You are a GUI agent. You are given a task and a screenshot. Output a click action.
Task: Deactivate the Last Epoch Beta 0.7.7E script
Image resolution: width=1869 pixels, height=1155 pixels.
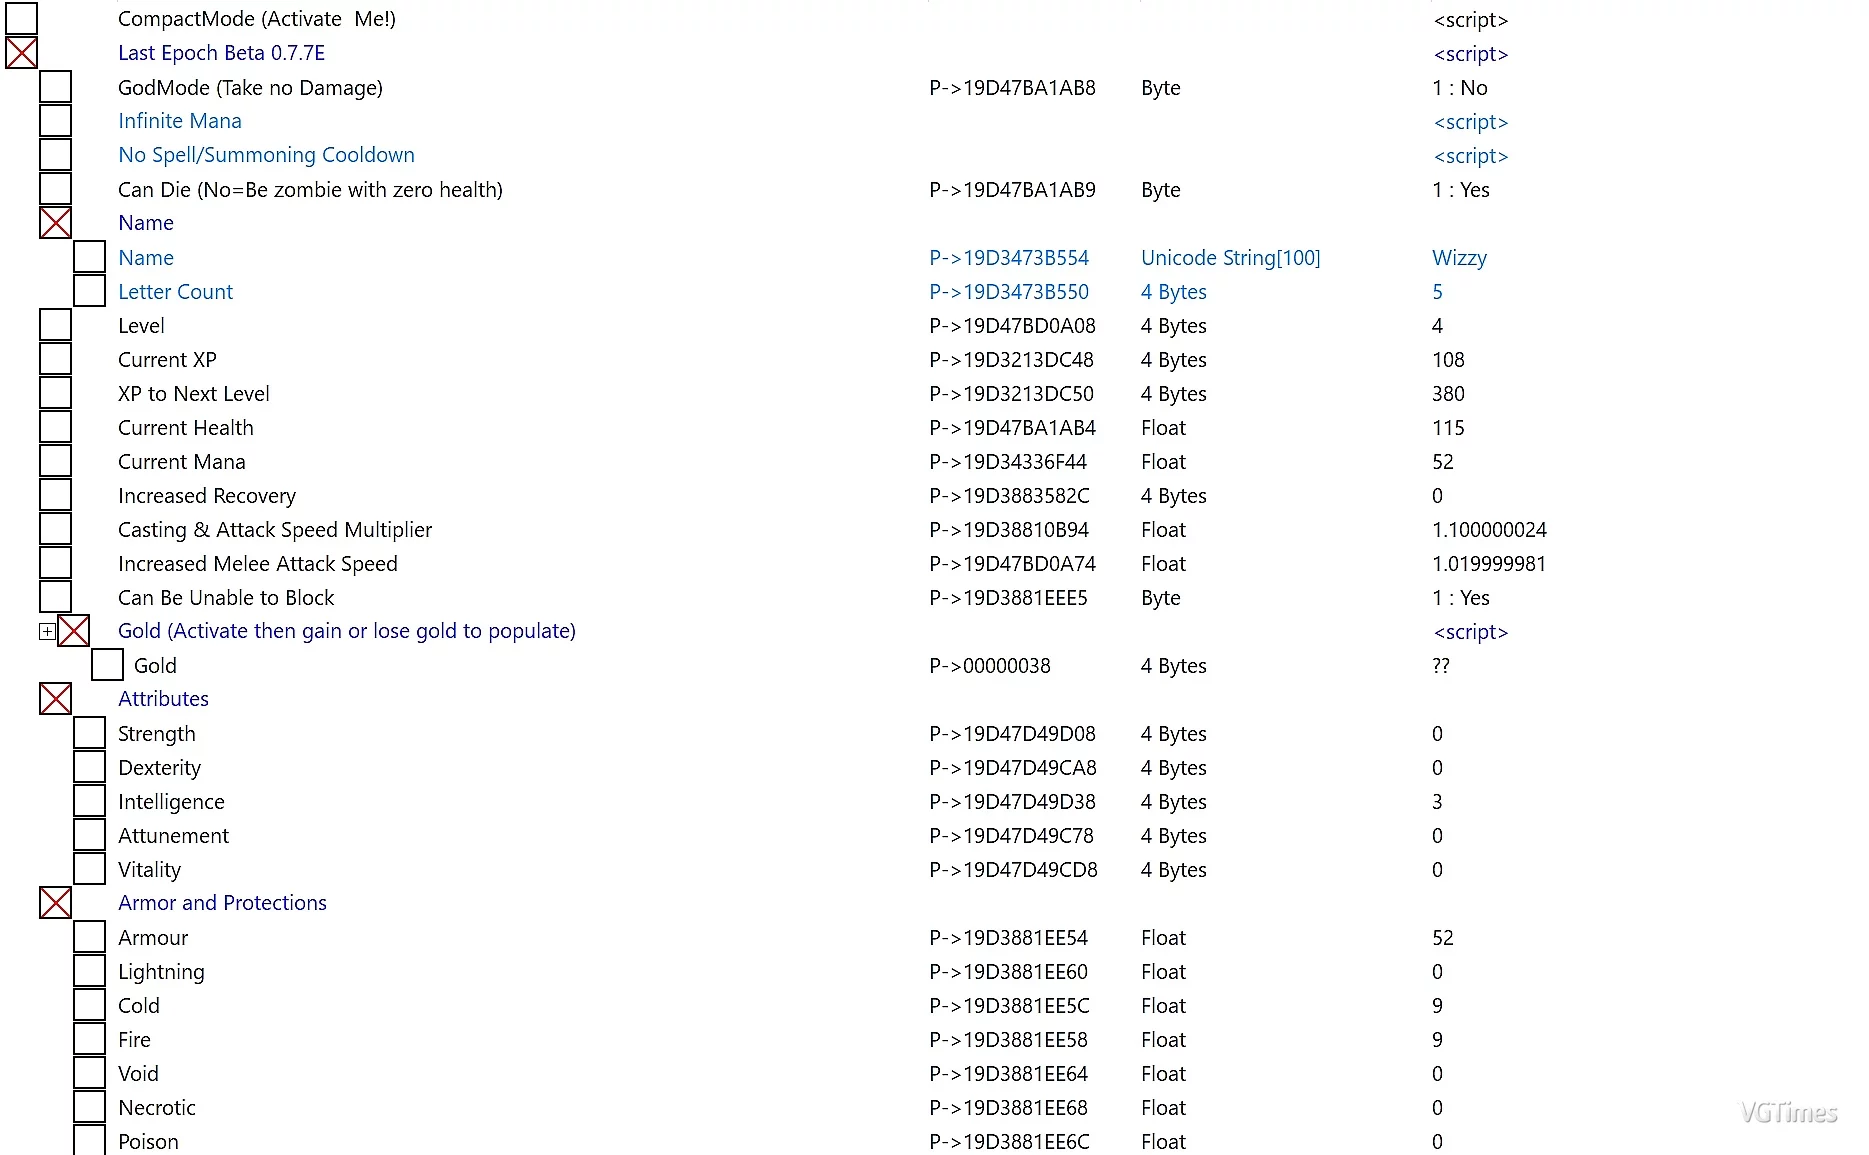[x=21, y=53]
